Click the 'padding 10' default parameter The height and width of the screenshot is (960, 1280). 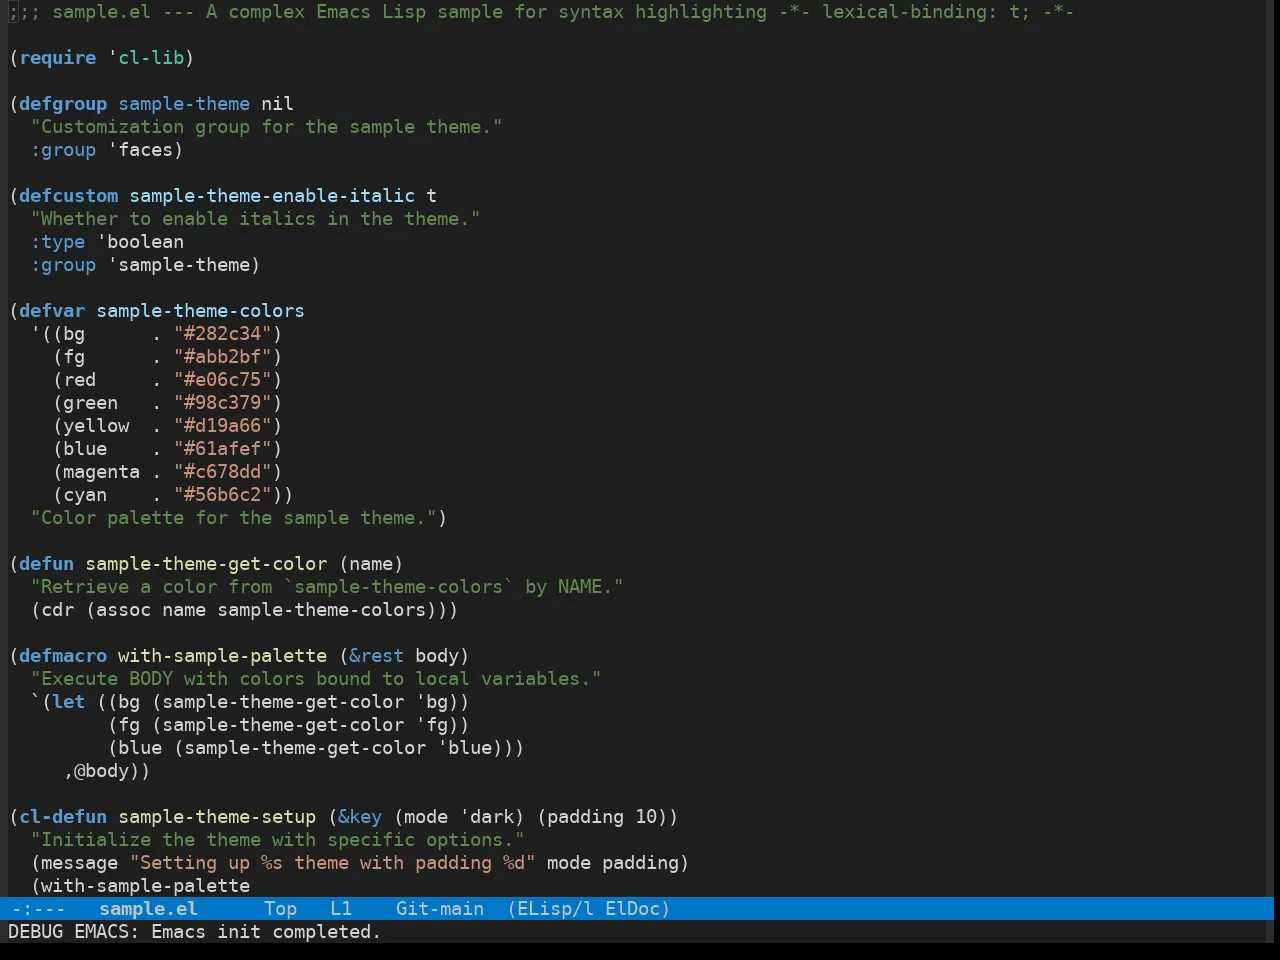[x=602, y=816]
